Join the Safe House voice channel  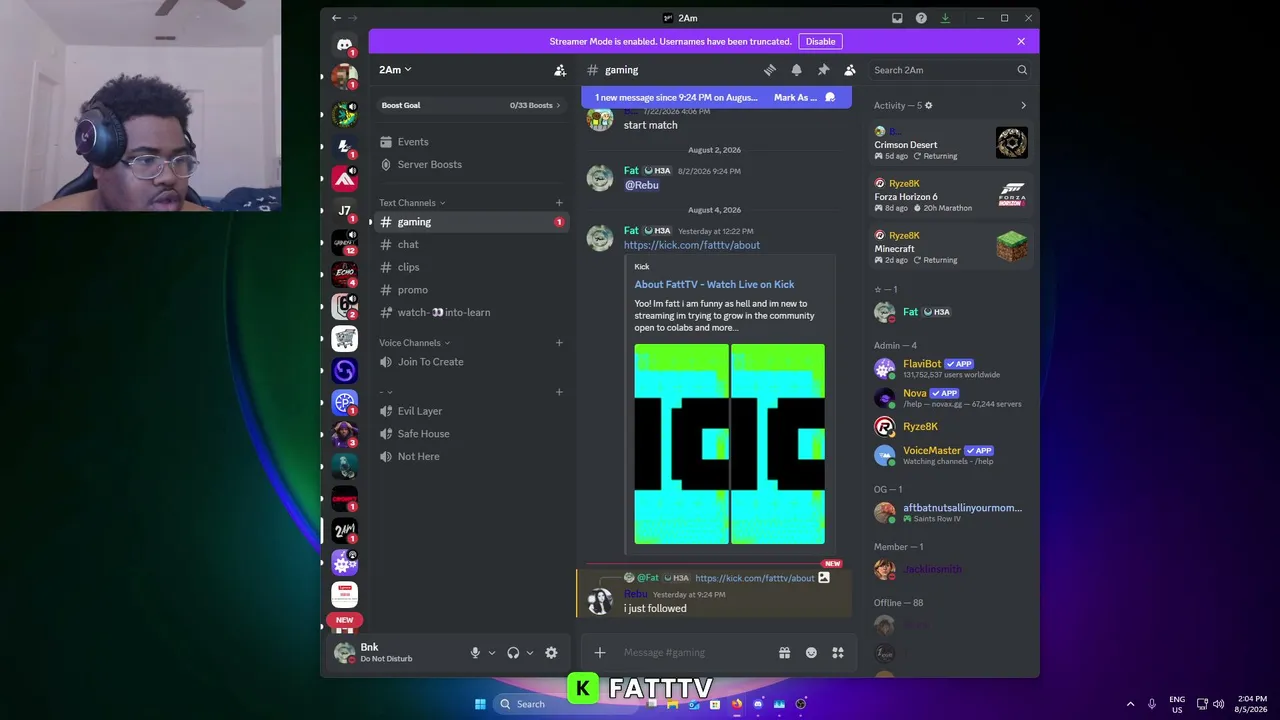pyautogui.click(x=470, y=434)
